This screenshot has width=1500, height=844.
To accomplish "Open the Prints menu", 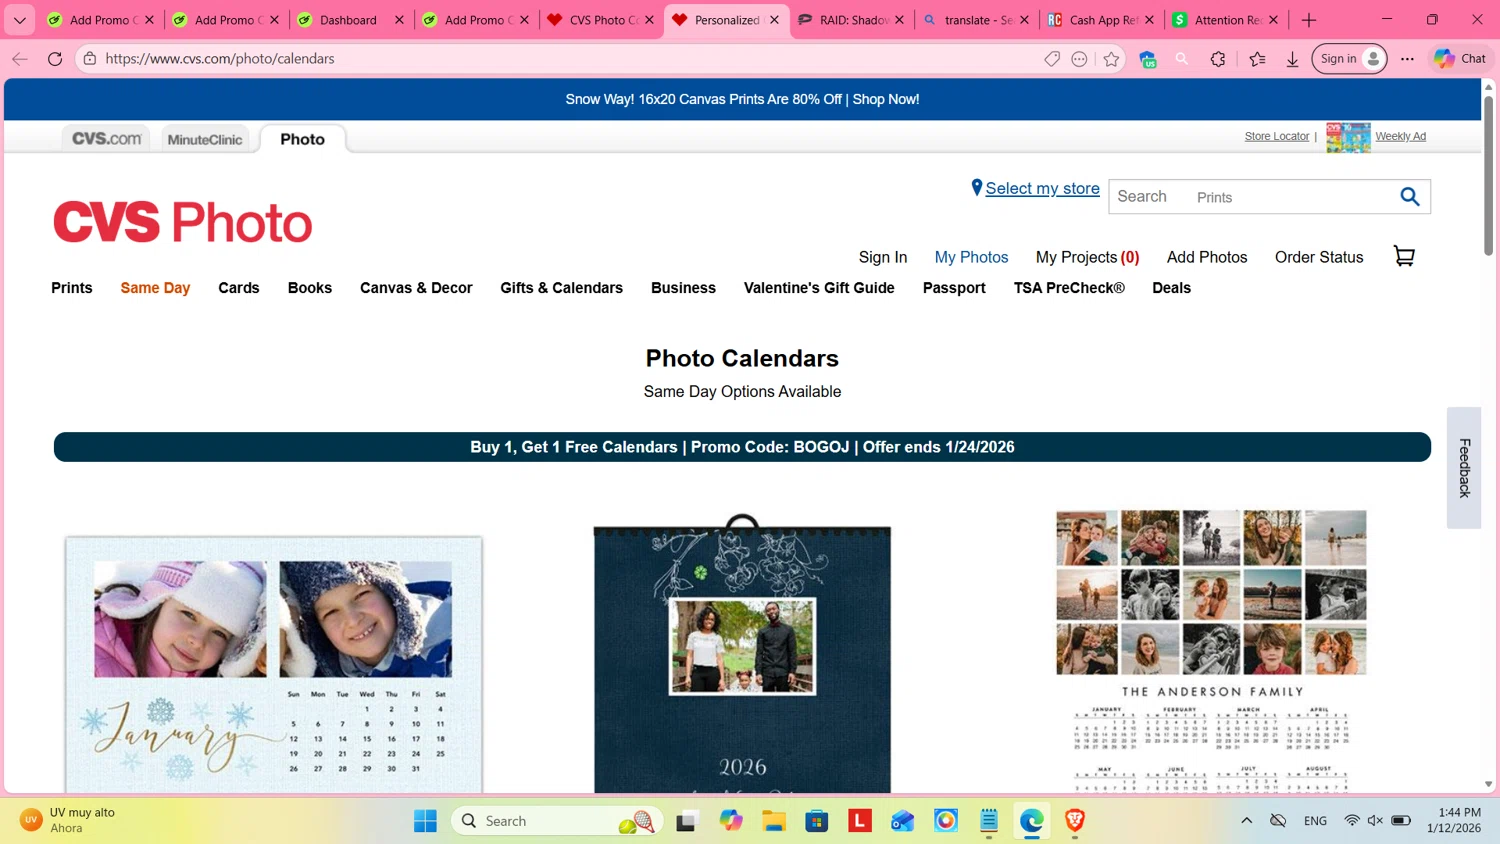I will pyautogui.click(x=72, y=288).
